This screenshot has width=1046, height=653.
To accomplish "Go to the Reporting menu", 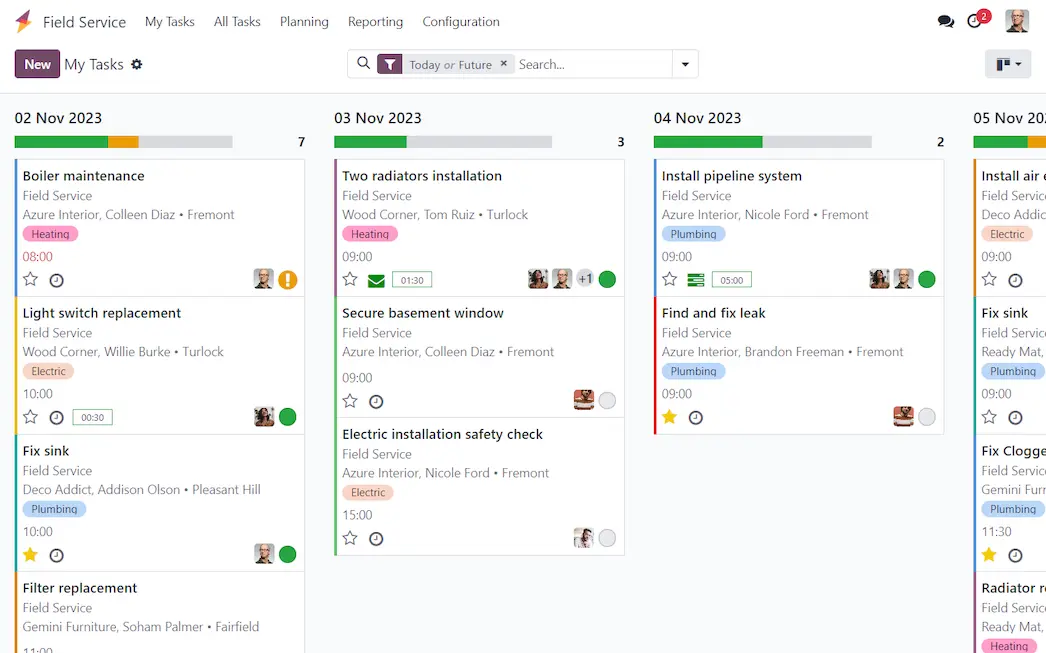I will 375,21.
